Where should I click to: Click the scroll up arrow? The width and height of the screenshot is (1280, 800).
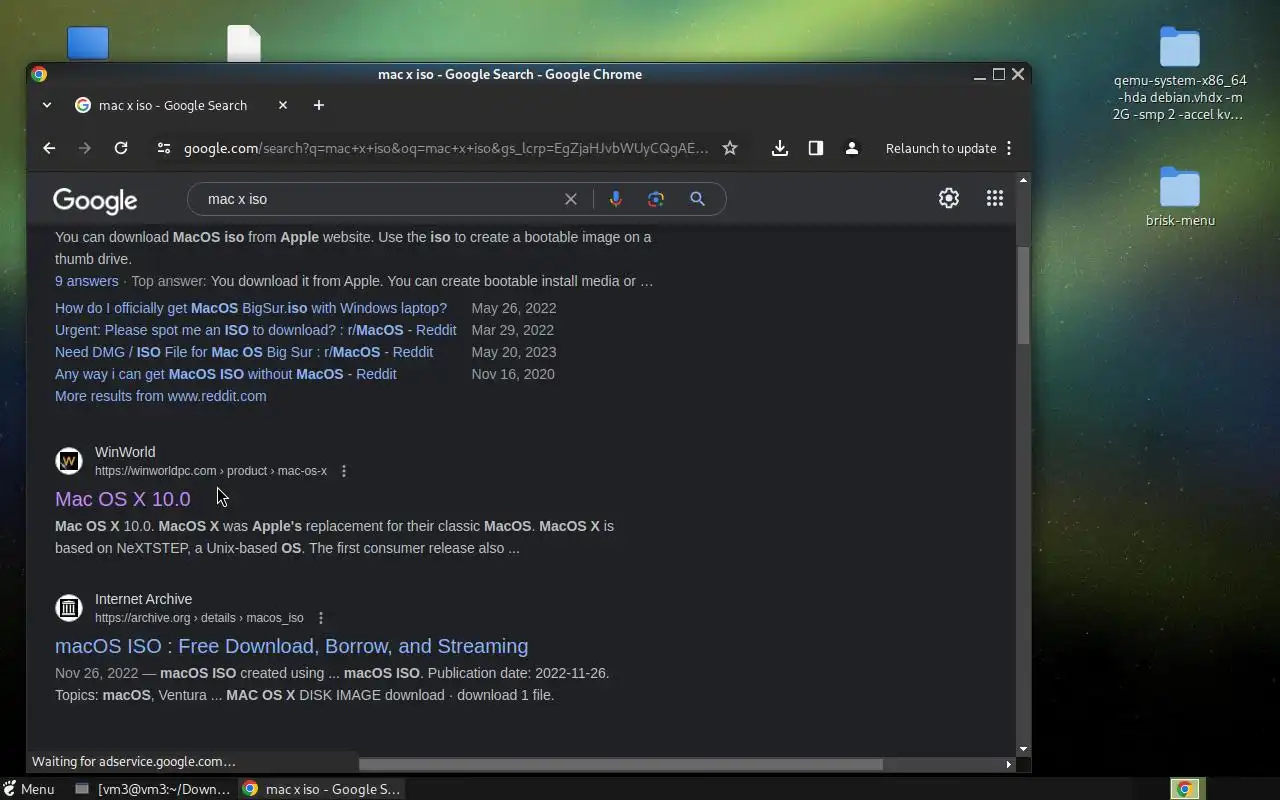1023,180
